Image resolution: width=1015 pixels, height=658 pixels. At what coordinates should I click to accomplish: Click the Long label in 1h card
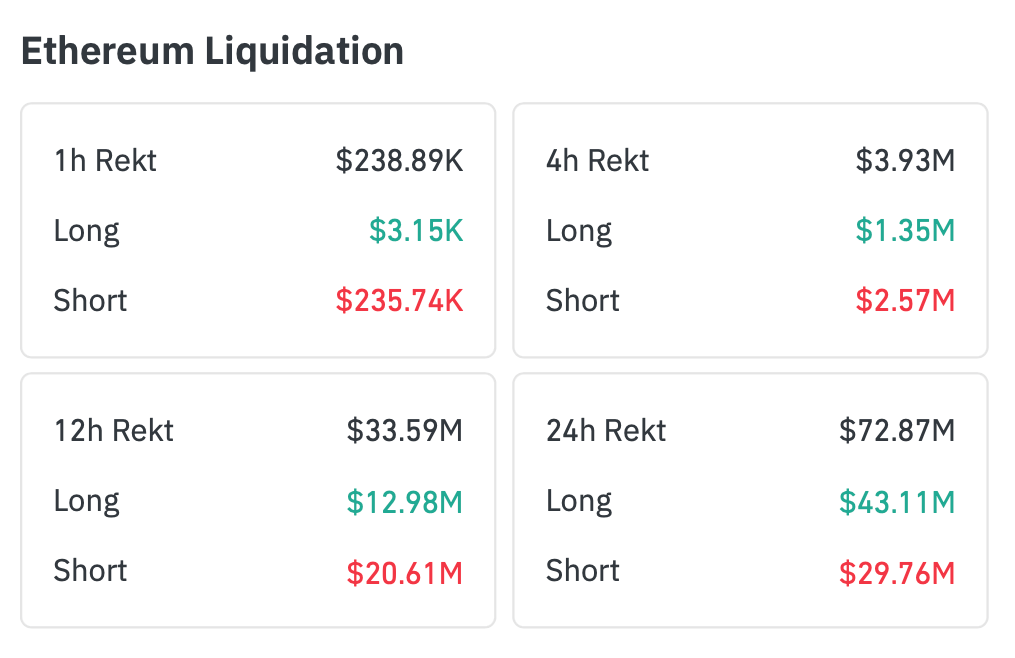[87, 231]
